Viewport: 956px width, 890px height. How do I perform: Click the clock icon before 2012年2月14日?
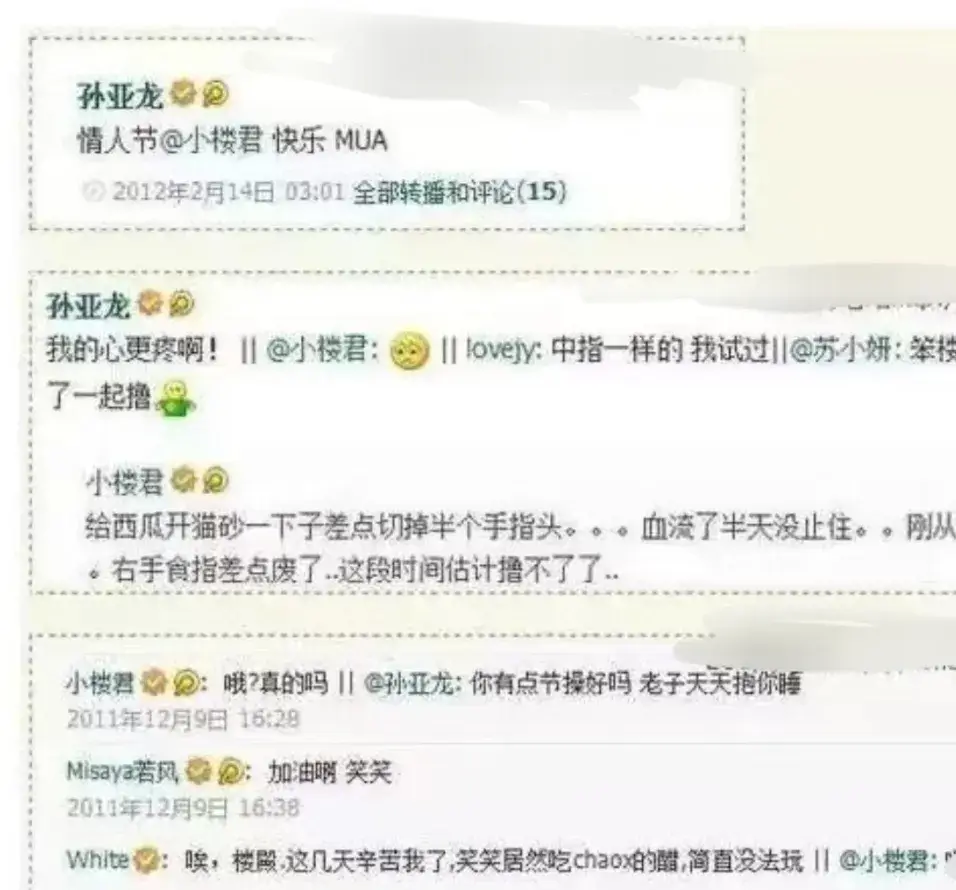point(93,191)
